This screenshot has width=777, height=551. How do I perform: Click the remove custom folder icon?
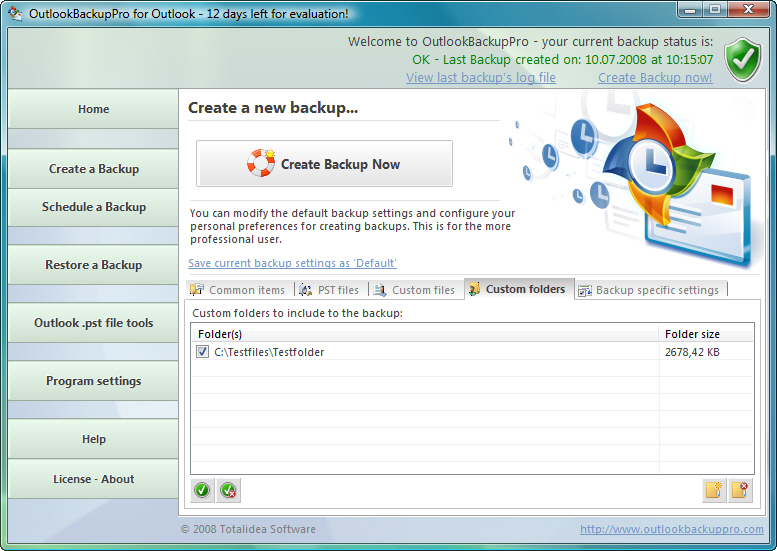coord(740,491)
